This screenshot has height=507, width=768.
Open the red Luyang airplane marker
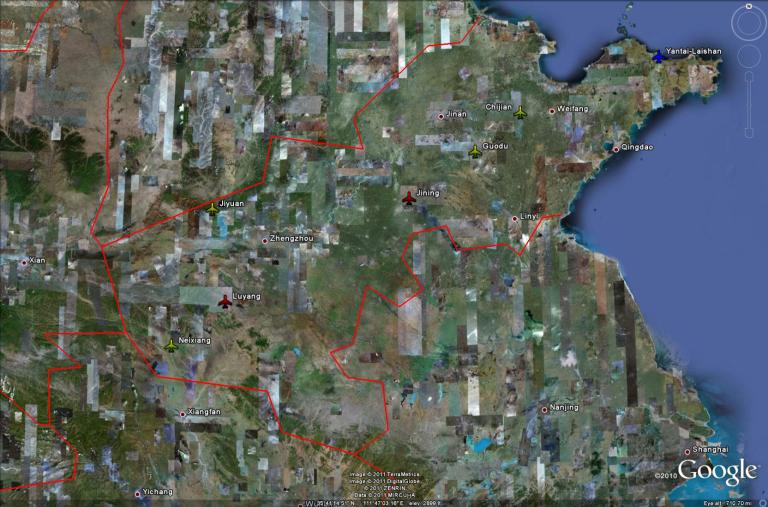click(224, 301)
